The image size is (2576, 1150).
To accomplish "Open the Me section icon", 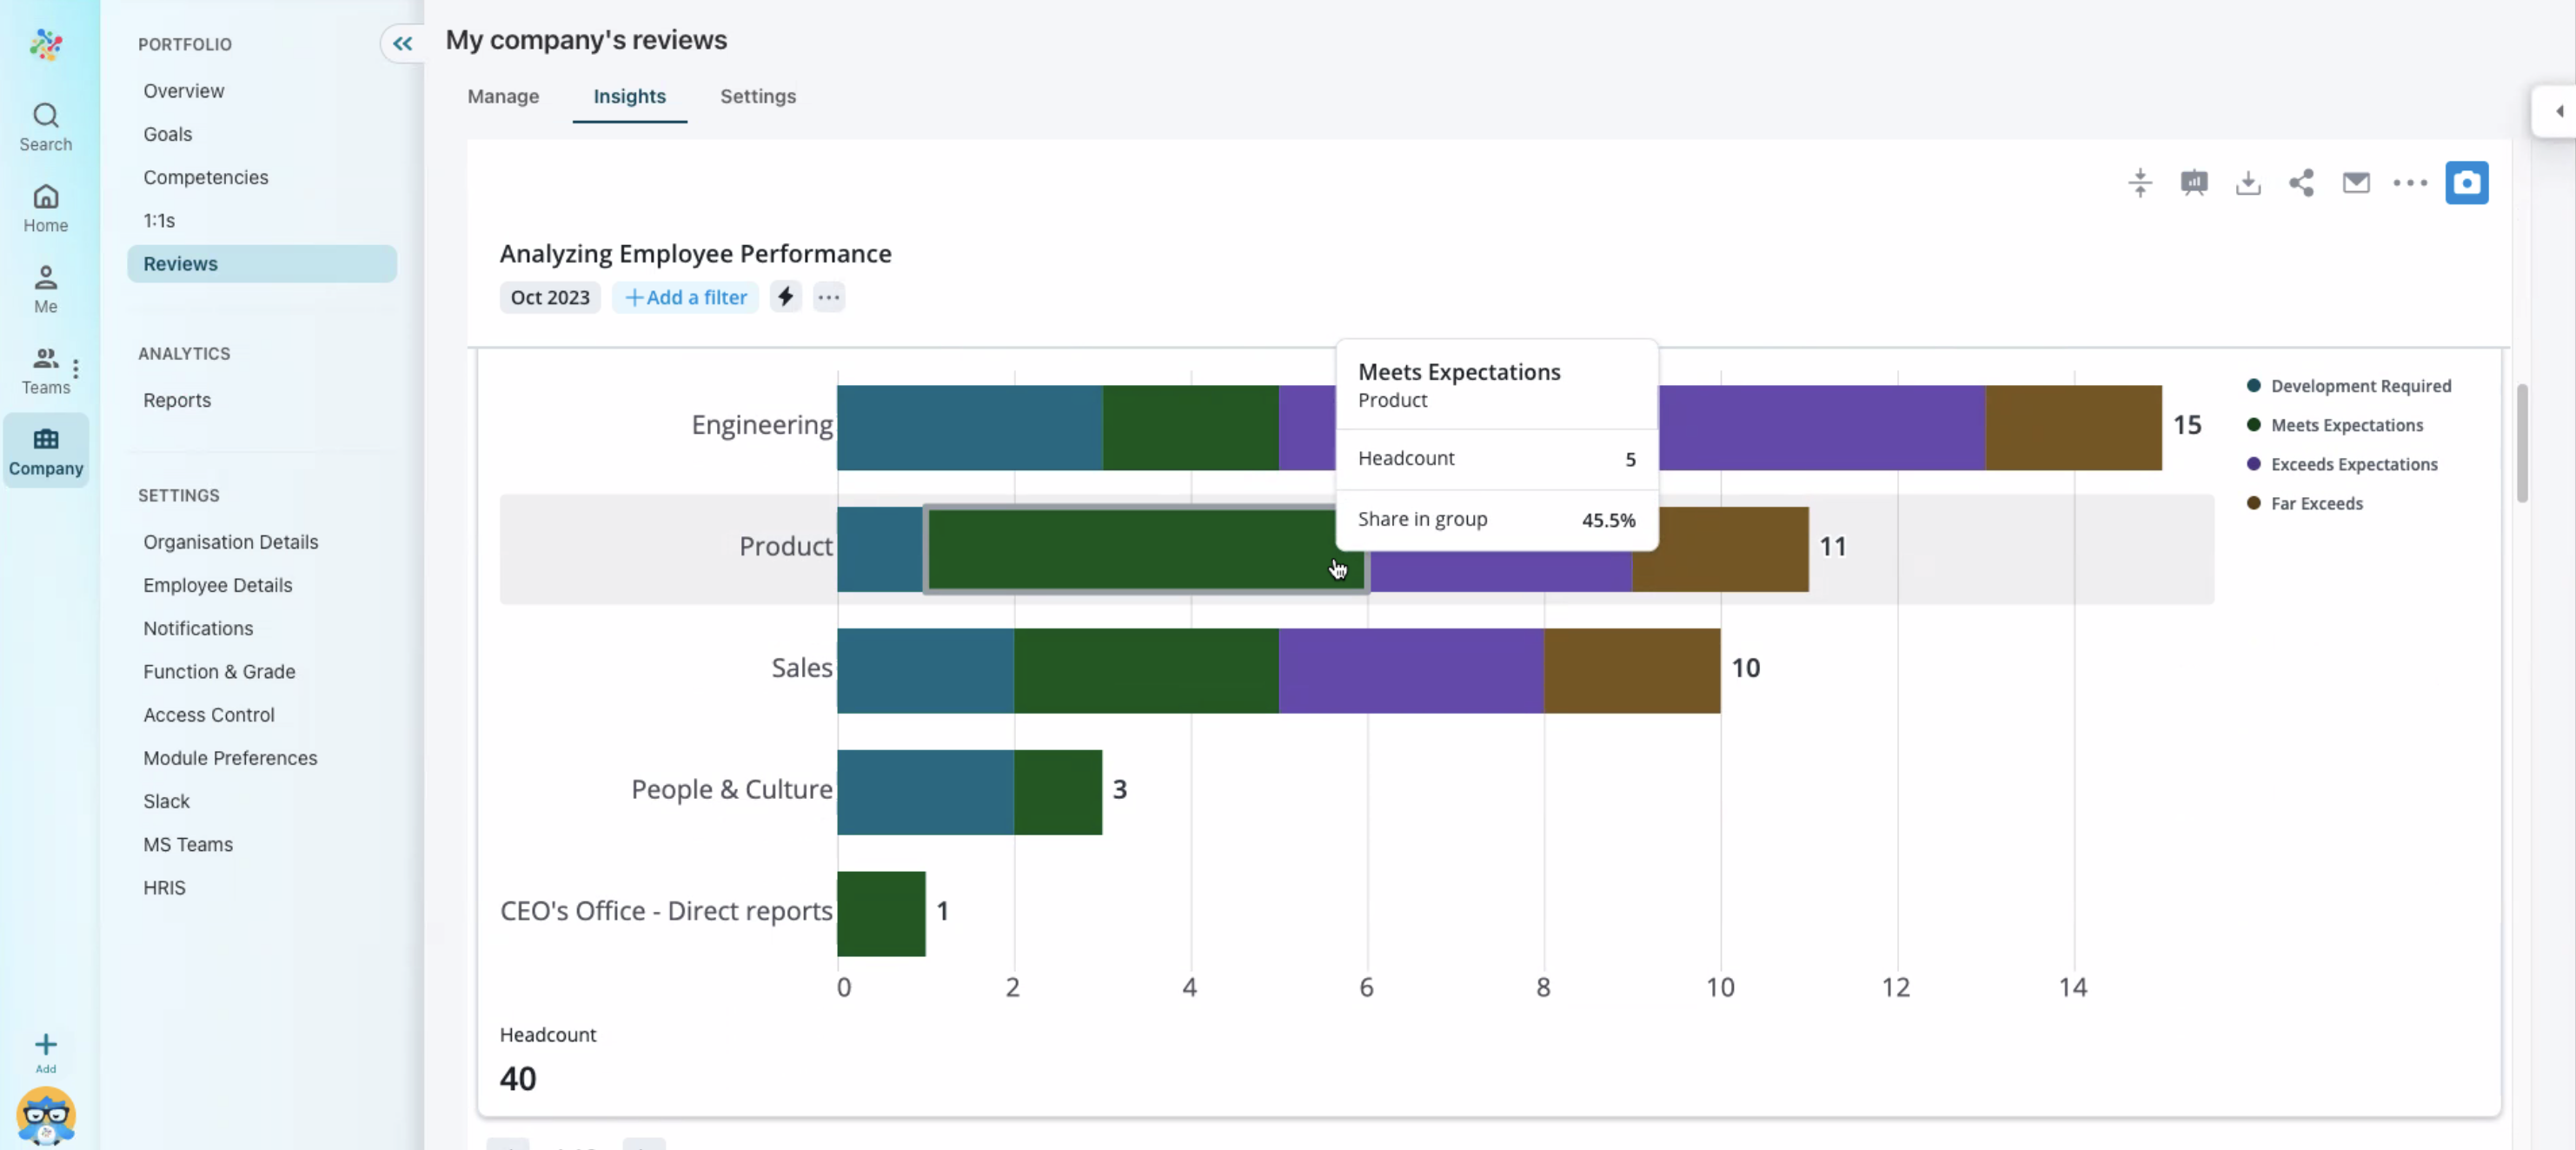I will pos(46,289).
